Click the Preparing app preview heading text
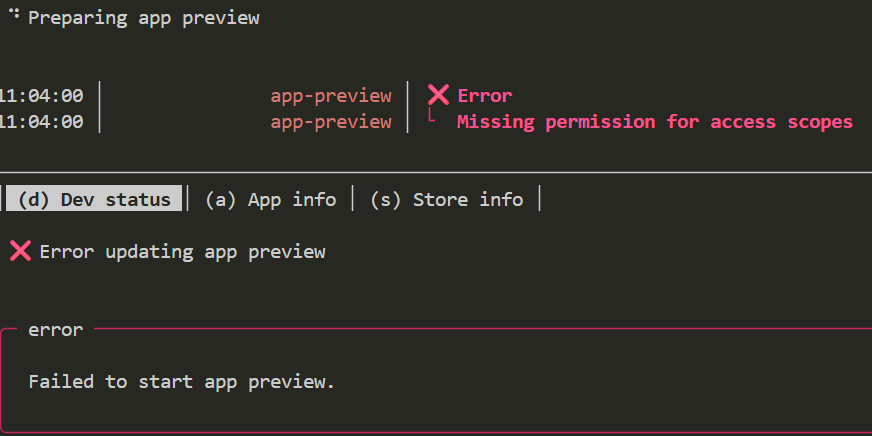Image resolution: width=872 pixels, height=436 pixels. [143, 18]
